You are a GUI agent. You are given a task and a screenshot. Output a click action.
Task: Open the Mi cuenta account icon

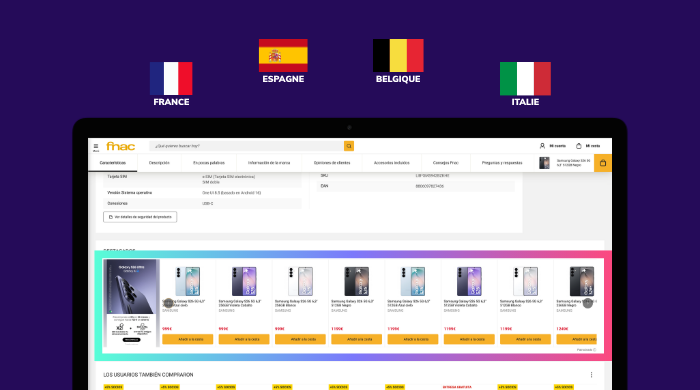coord(542,146)
